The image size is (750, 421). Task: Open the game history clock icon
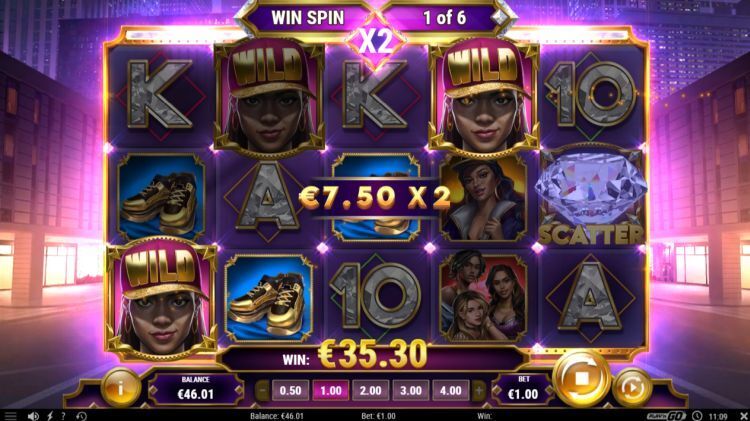[81, 416]
